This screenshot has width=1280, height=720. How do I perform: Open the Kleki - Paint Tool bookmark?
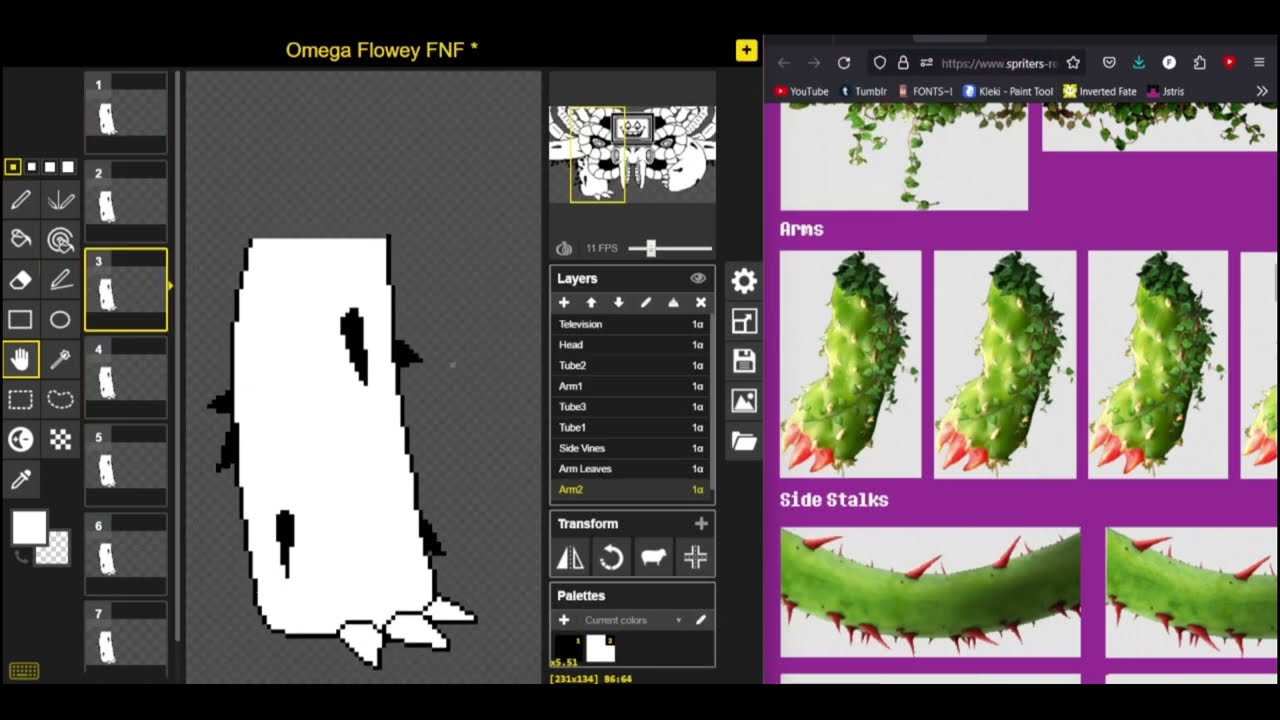(1008, 91)
